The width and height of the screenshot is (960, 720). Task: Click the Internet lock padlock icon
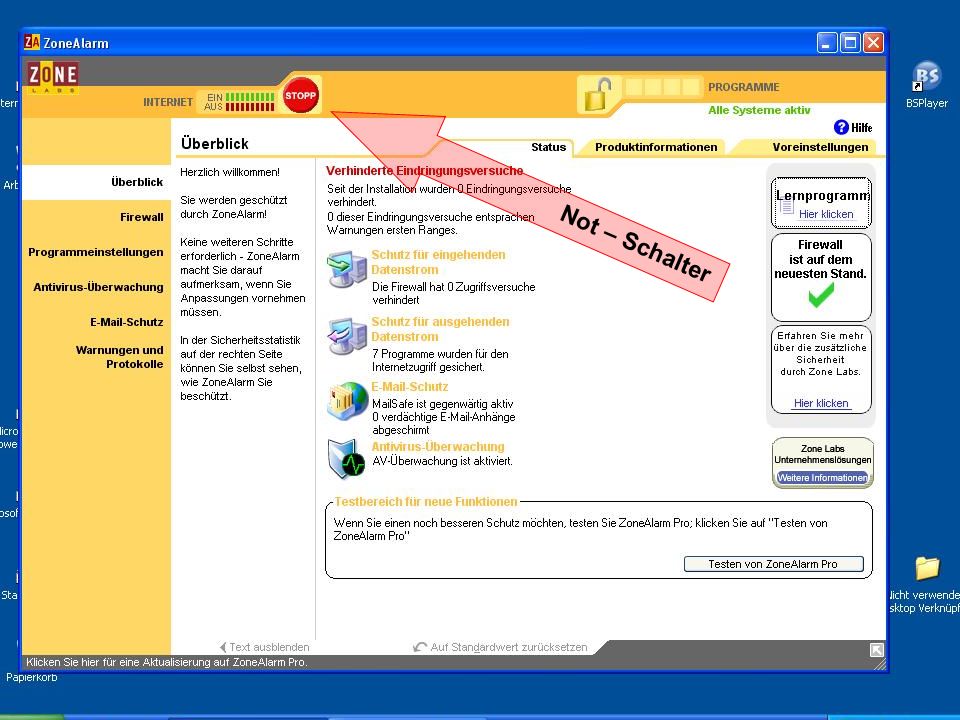coord(598,94)
